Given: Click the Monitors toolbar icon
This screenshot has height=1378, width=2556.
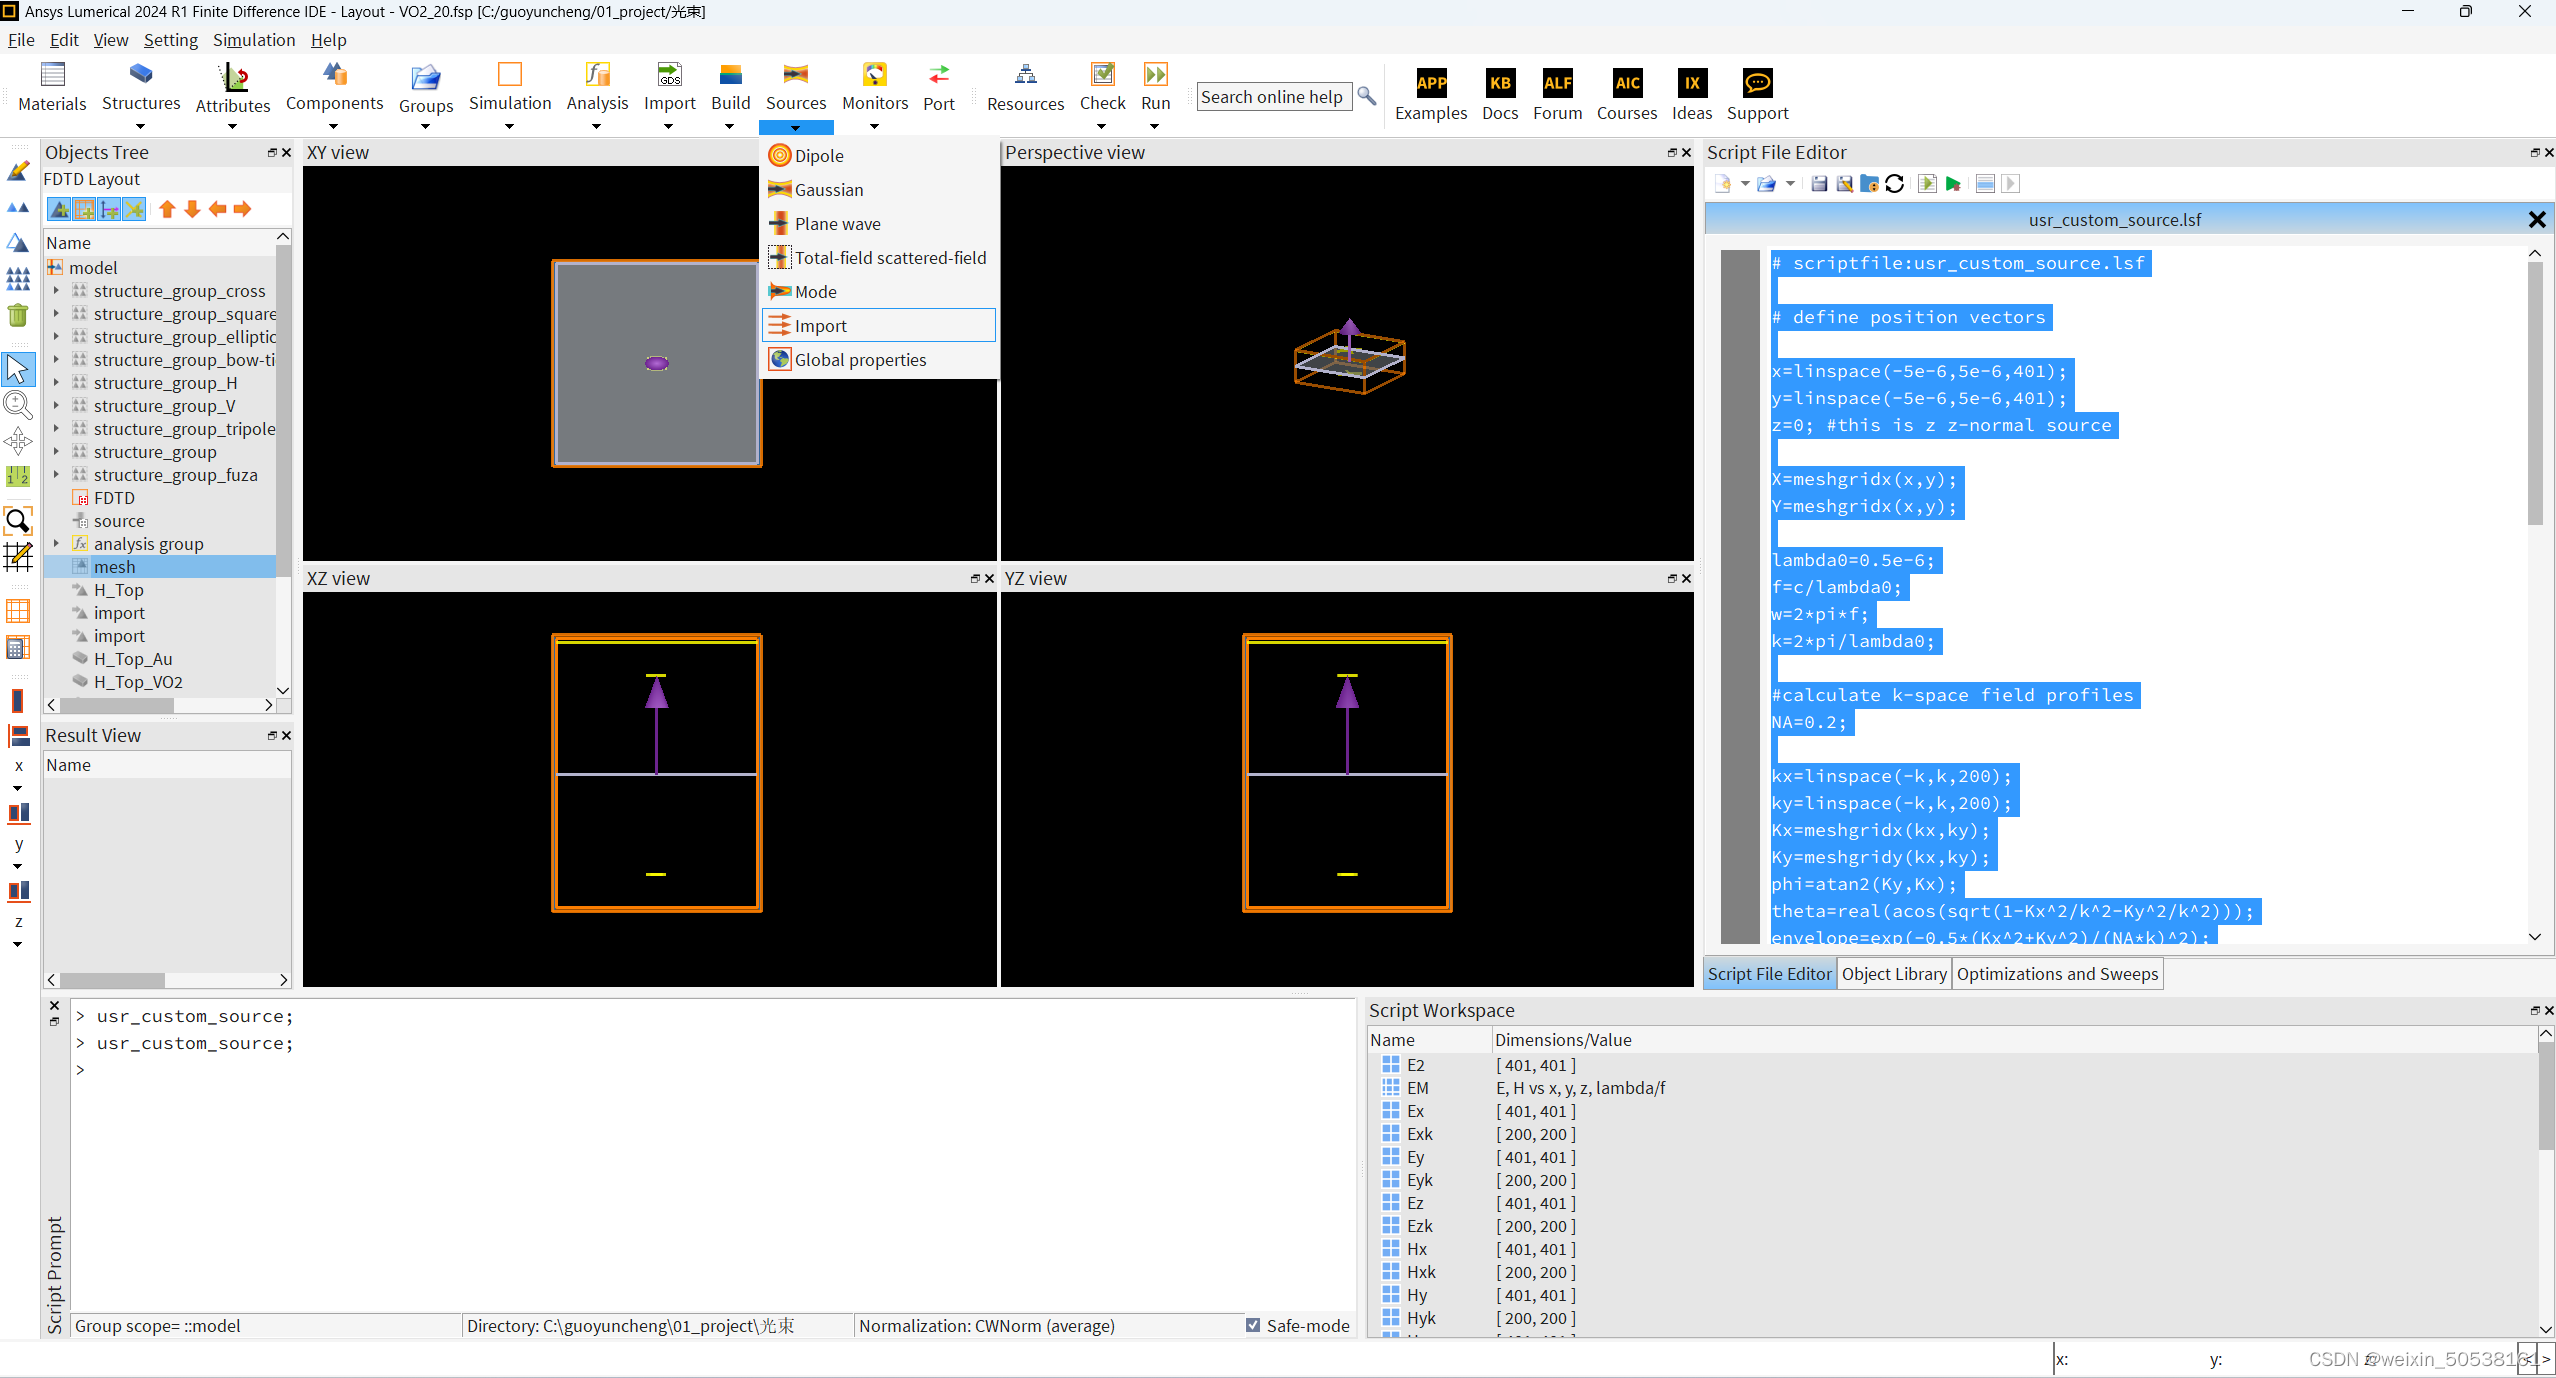Looking at the screenshot, I should (x=874, y=76).
